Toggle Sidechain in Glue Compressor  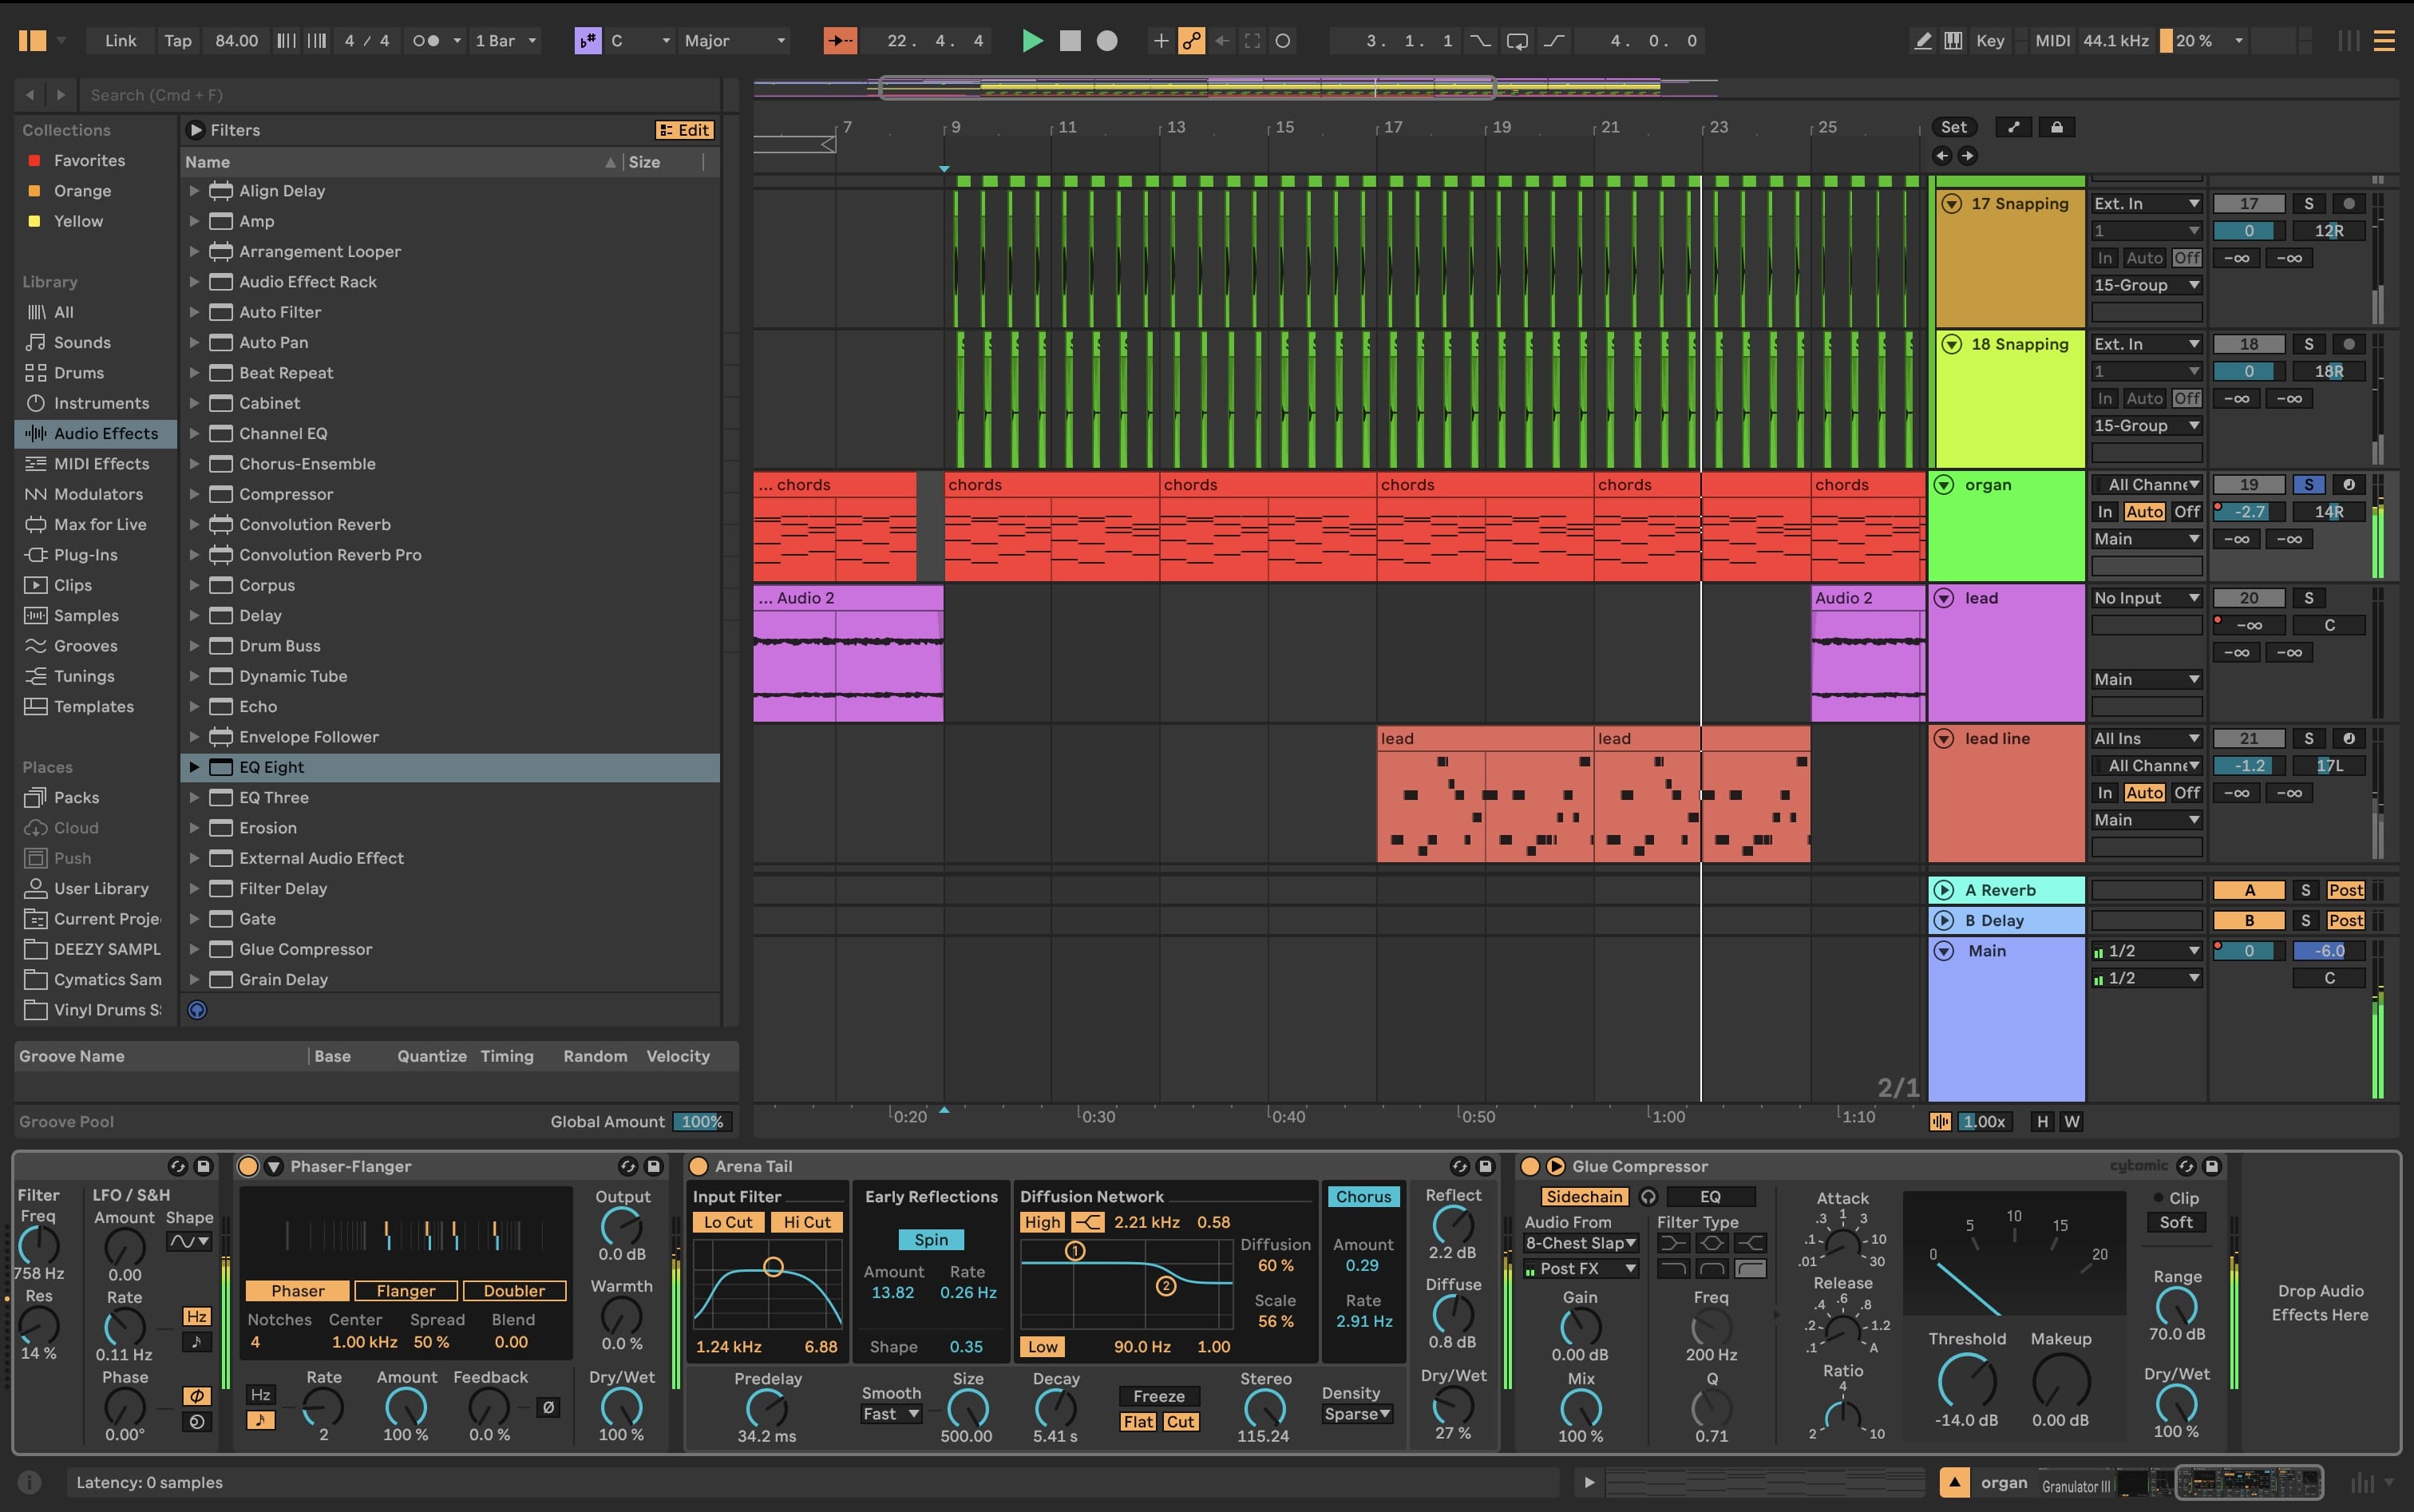(1584, 1197)
